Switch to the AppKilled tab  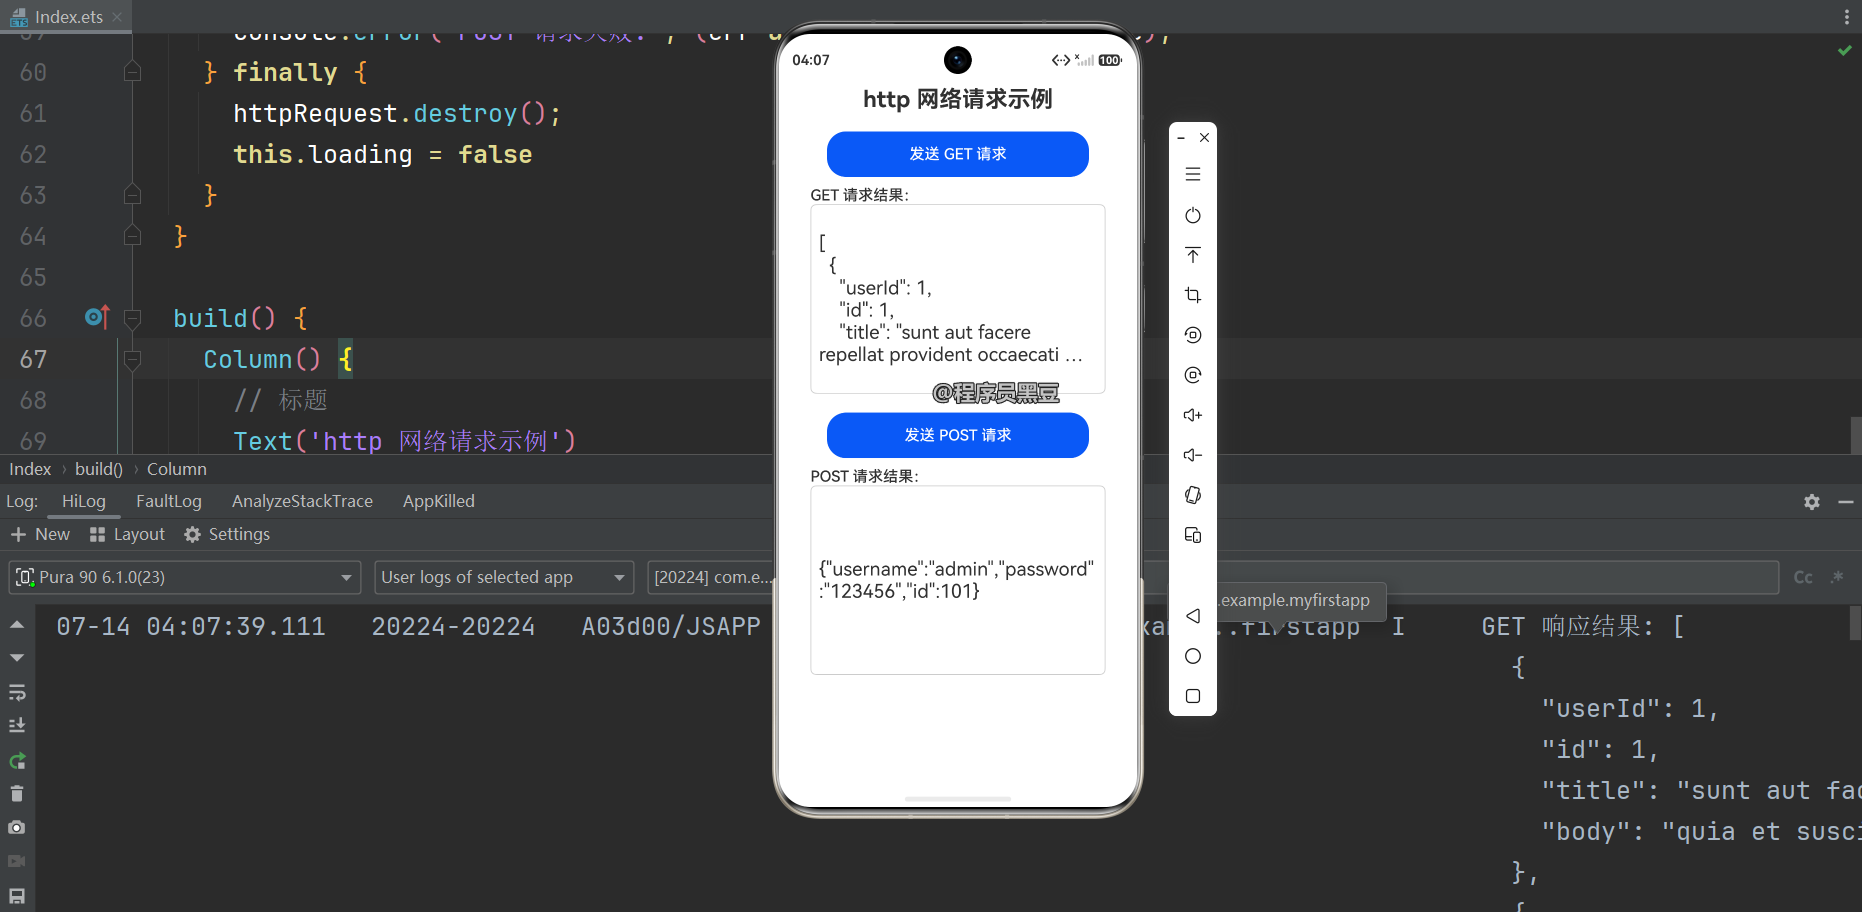[439, 501]
